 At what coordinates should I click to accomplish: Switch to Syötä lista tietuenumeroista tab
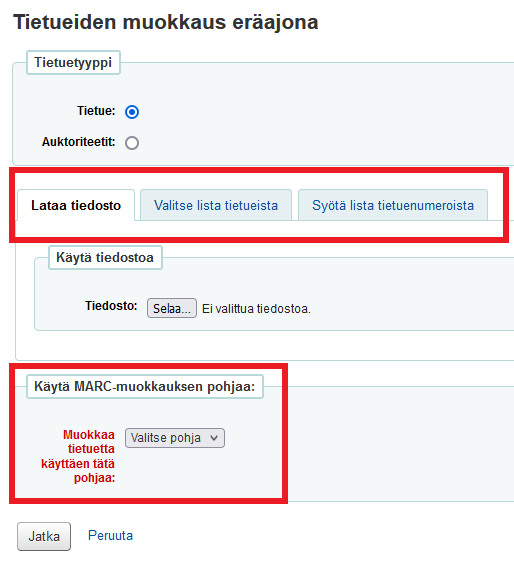click(x=393, y=205)
